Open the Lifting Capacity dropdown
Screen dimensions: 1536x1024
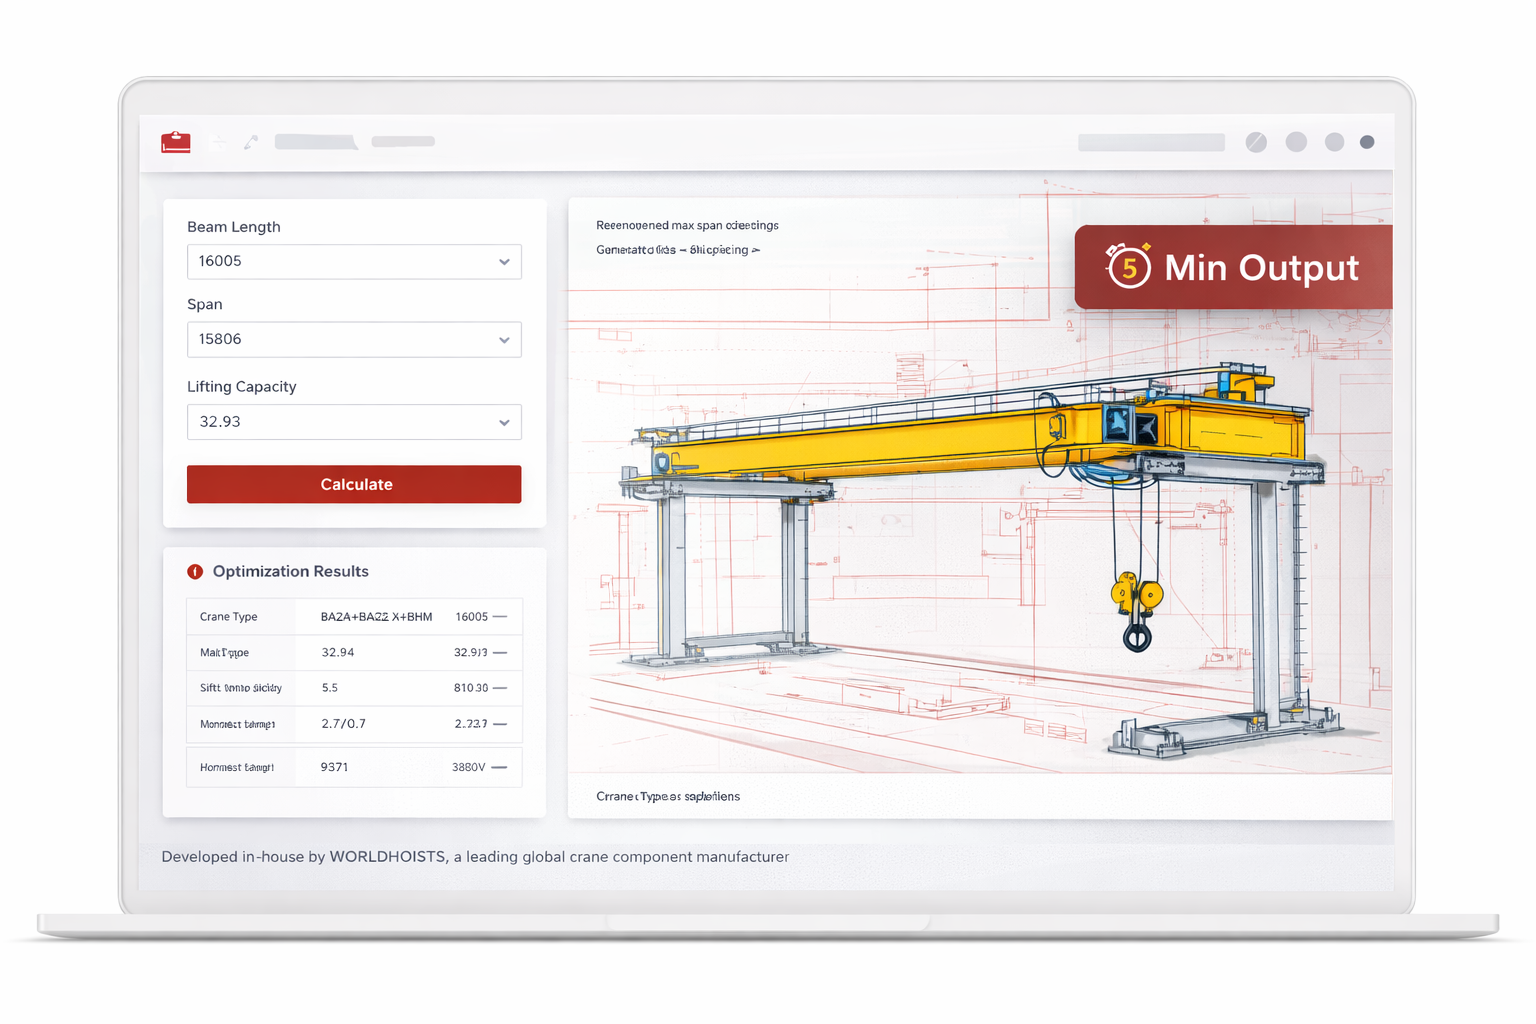(354, 422)
